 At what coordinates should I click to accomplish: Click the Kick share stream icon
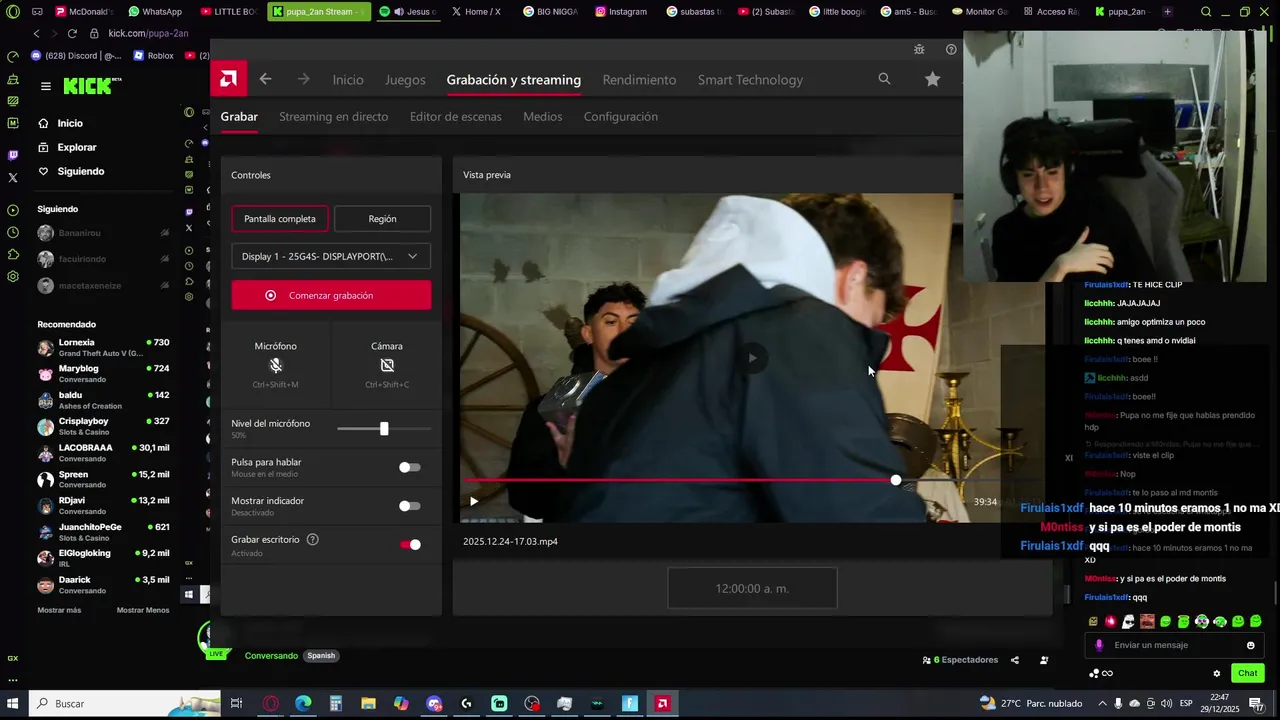tap(1015, 660)
